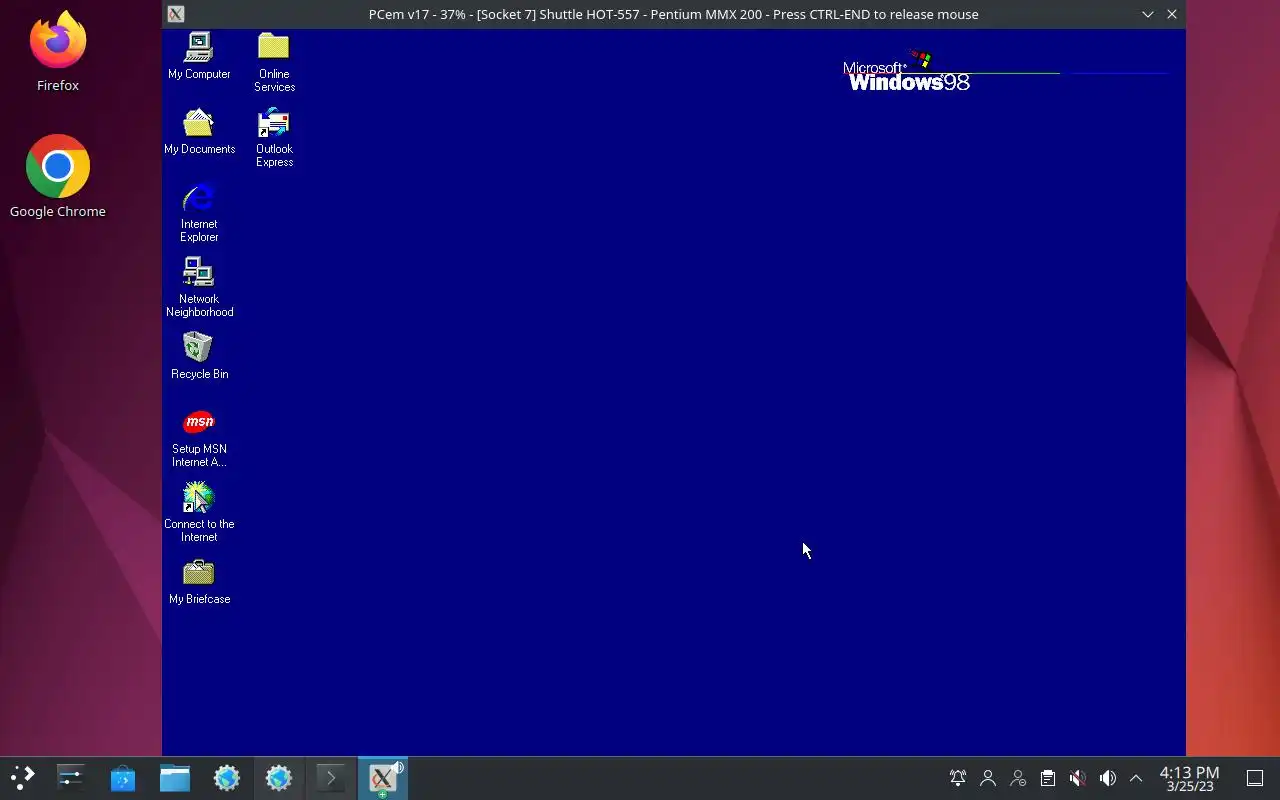The width and height of the screenshot is (1280, 800).
Task: Select the Online Services folder icon
Action: (274, 62)
